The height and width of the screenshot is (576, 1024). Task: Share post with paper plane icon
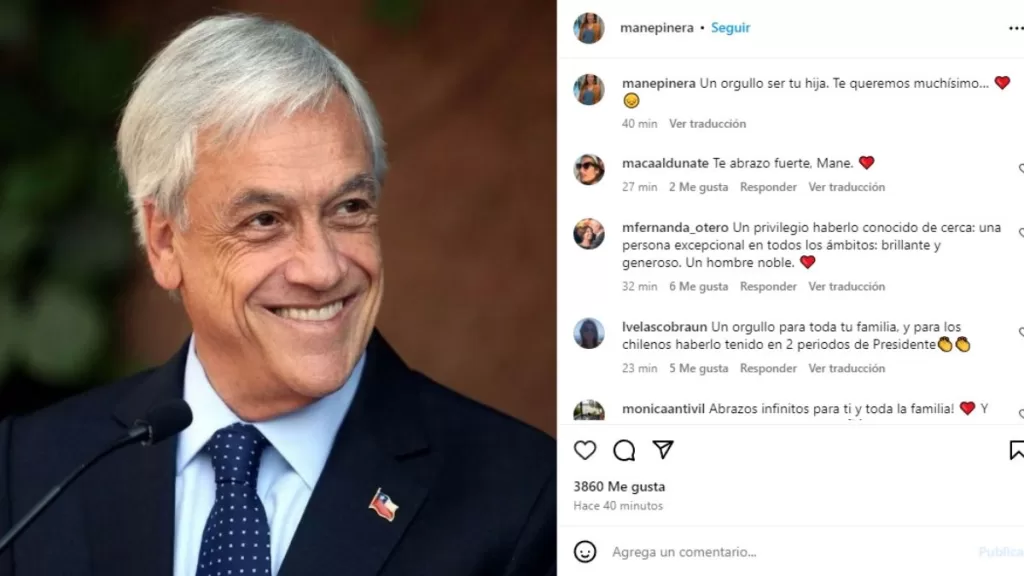(x=663, y=449)
